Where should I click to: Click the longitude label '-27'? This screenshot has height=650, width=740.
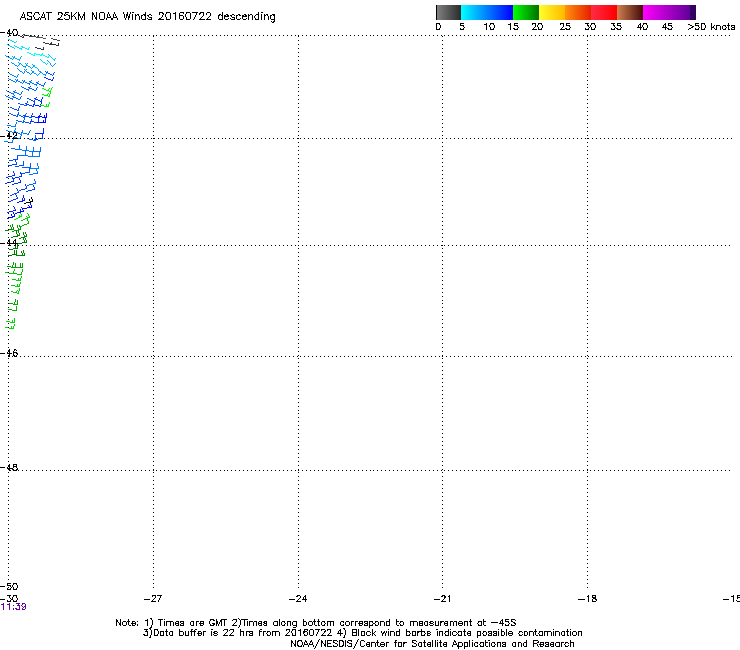point(153,599)
